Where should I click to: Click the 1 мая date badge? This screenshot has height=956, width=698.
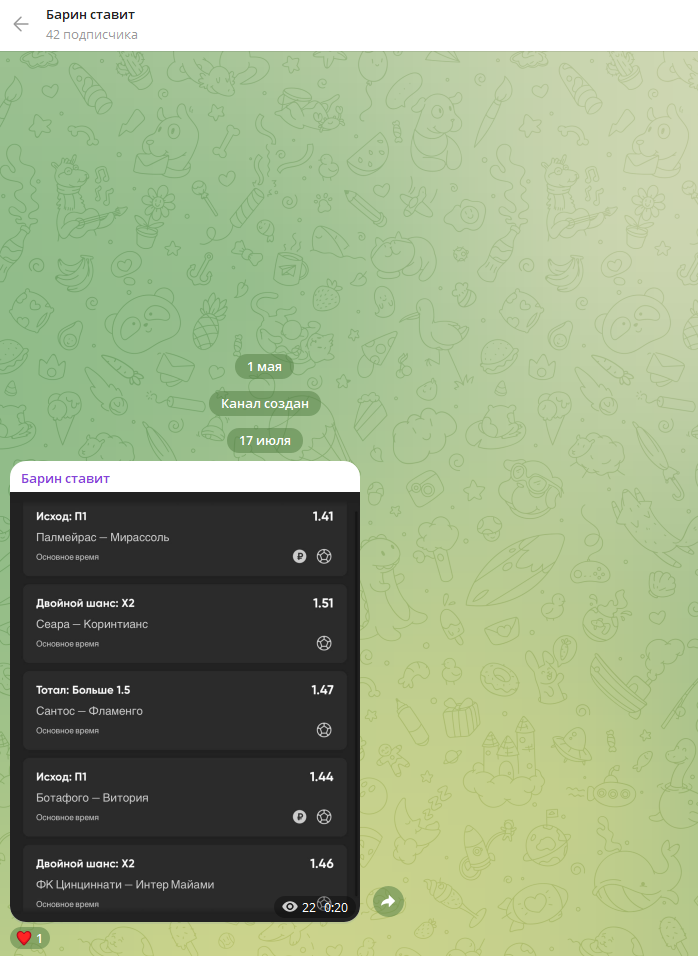point(265,367)
